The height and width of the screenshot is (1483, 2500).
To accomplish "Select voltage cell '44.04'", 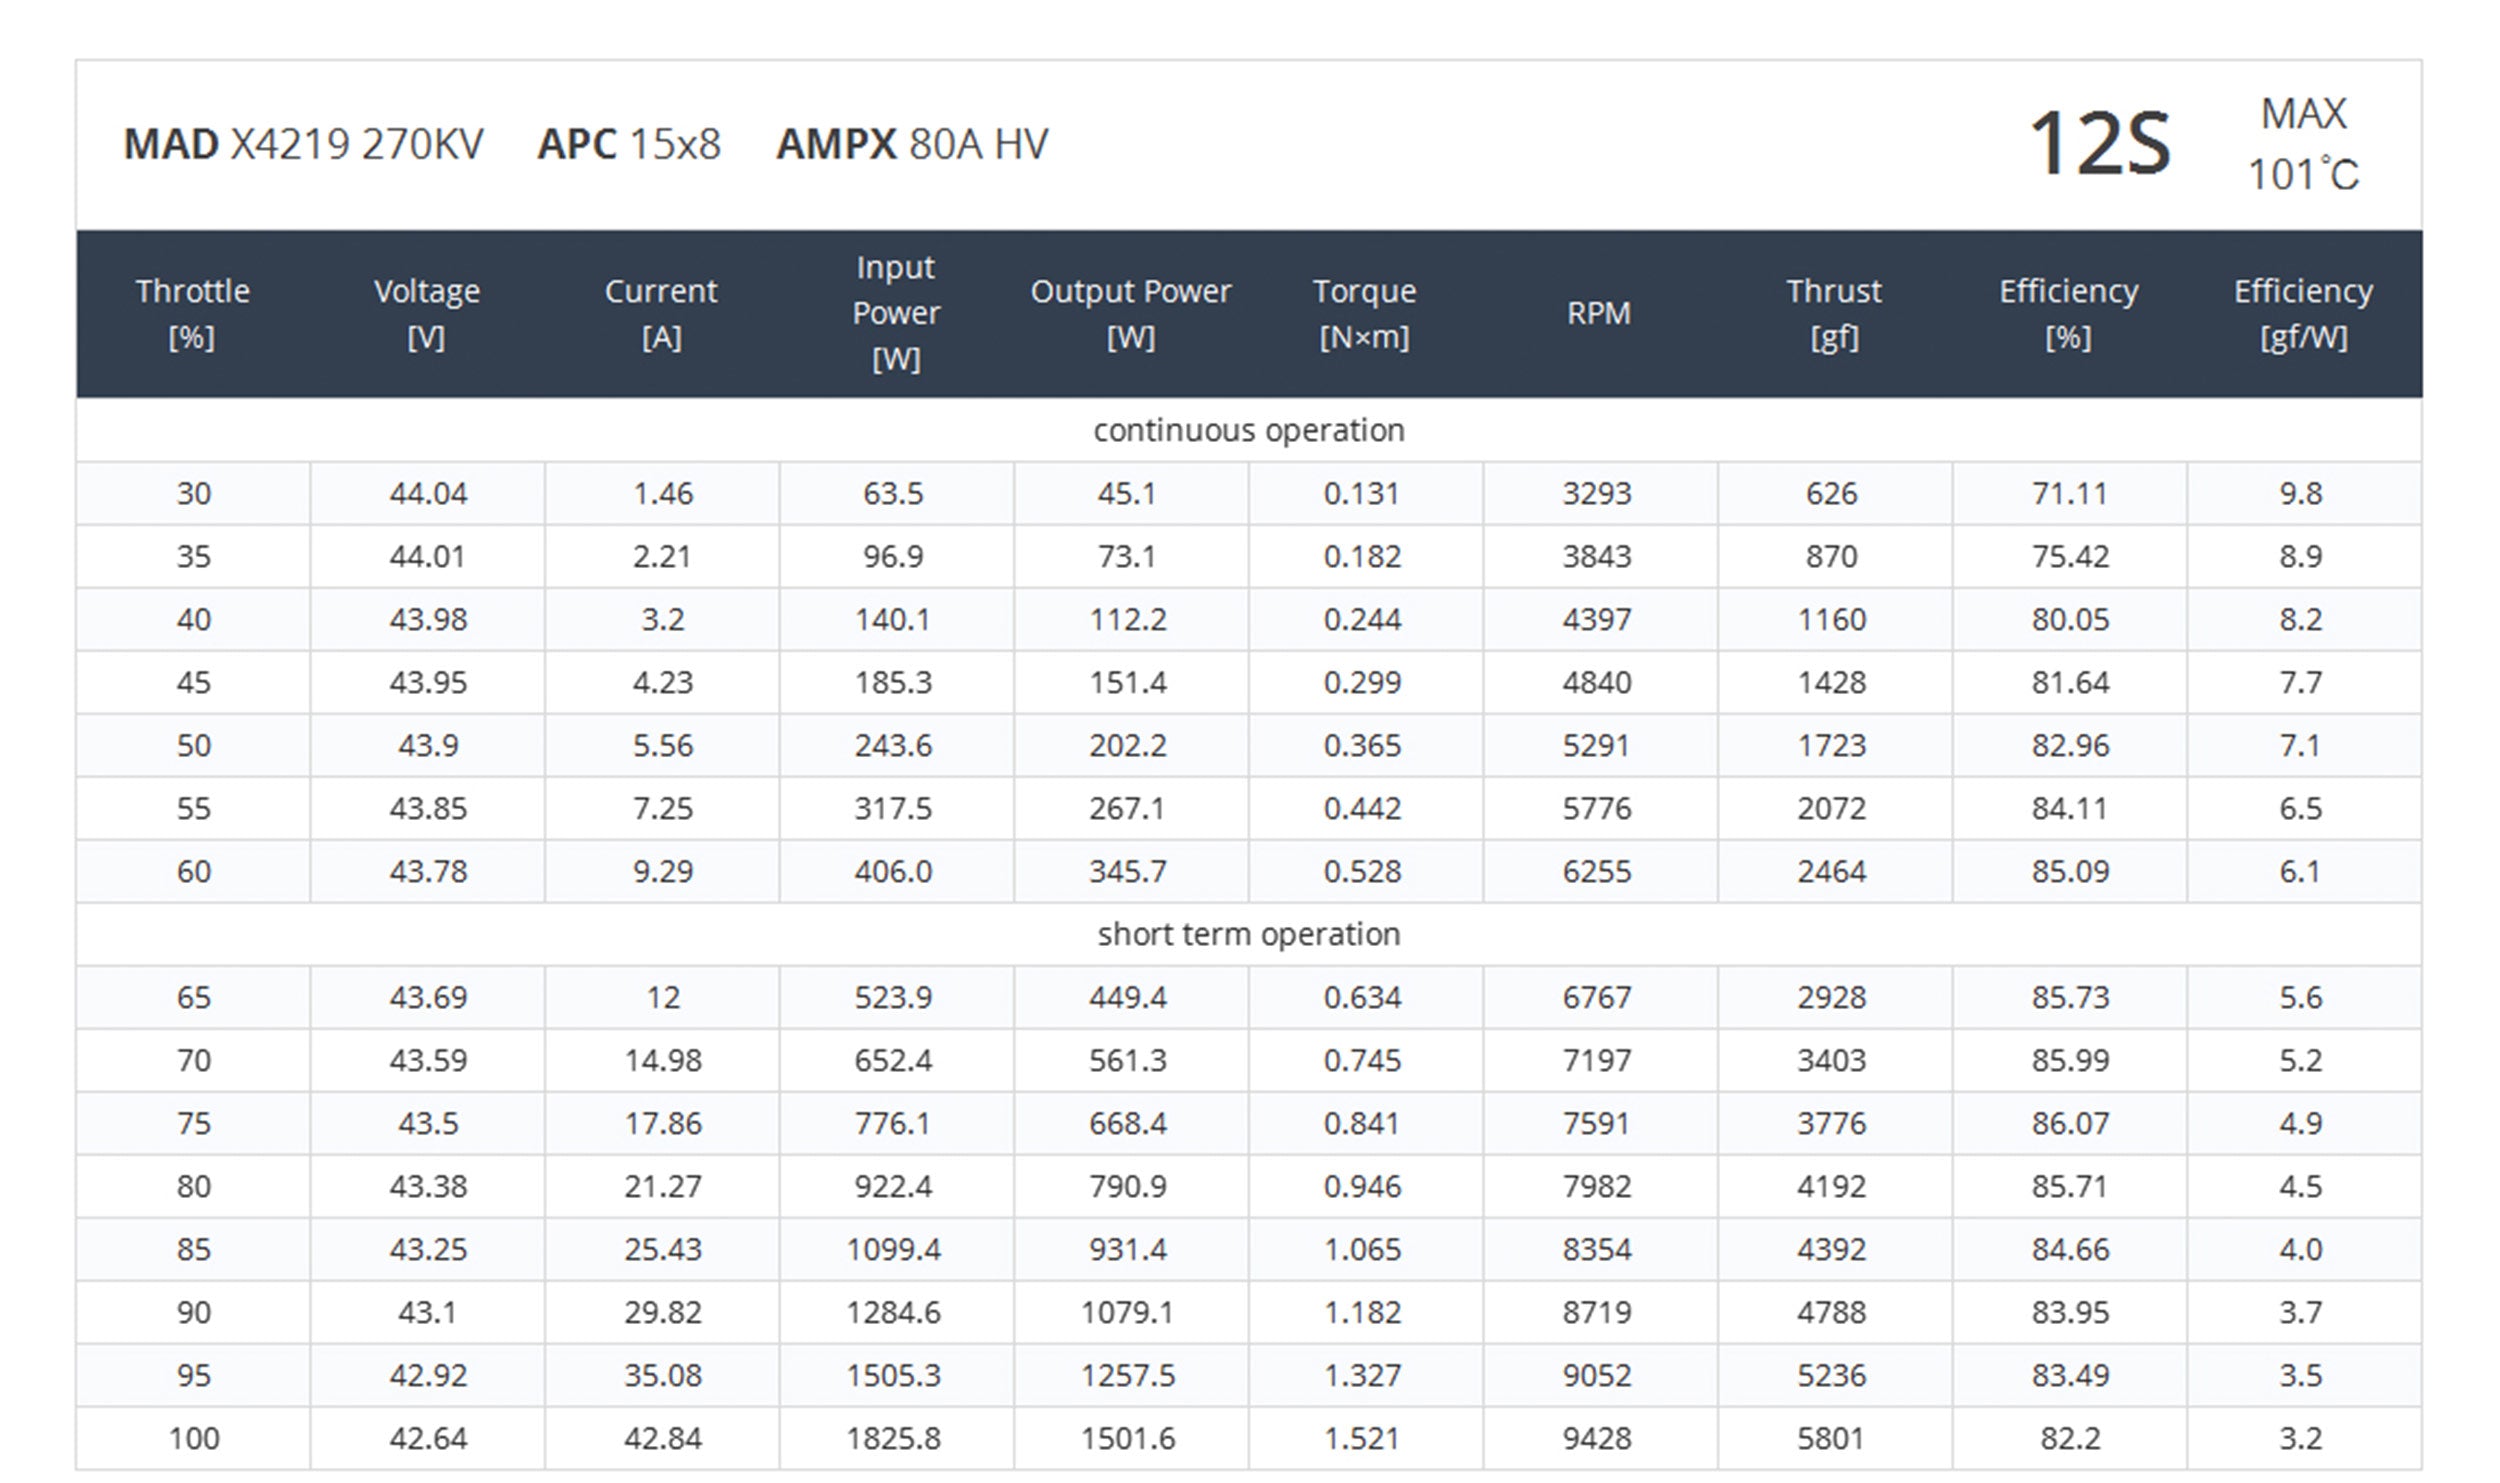I will click(x=428, y=493).
